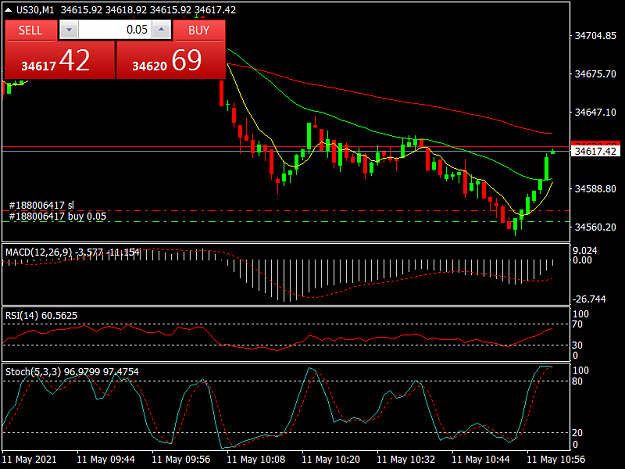Click the 34675.70 price scale label
The image size is (625, 469).
tap(595, 74)
